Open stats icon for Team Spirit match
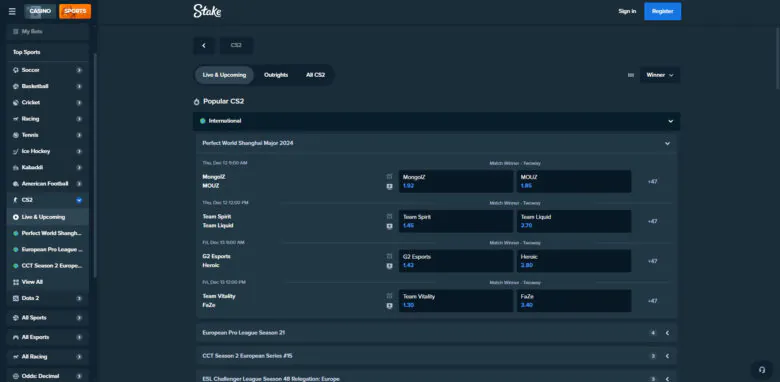The height and width of the screenshot is (382, 780). point(389,216)
